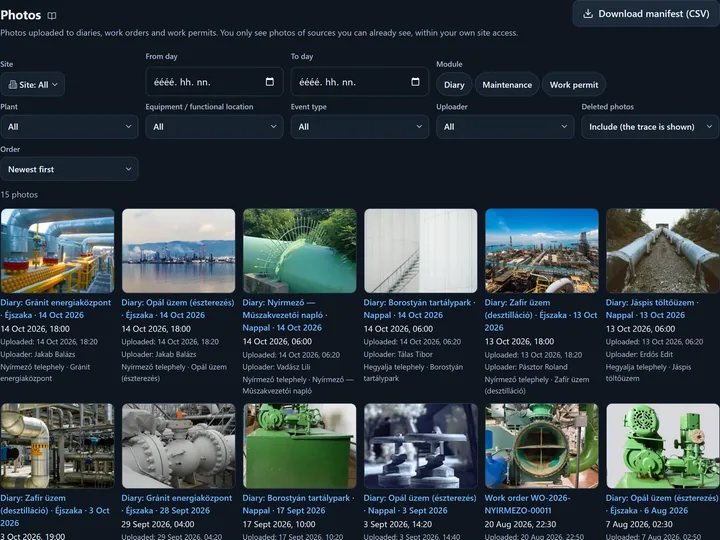Open the Opál üzem 6 Aug green pump thumbnail
Screen dimensions: 720x540
(x=663, y=446)
